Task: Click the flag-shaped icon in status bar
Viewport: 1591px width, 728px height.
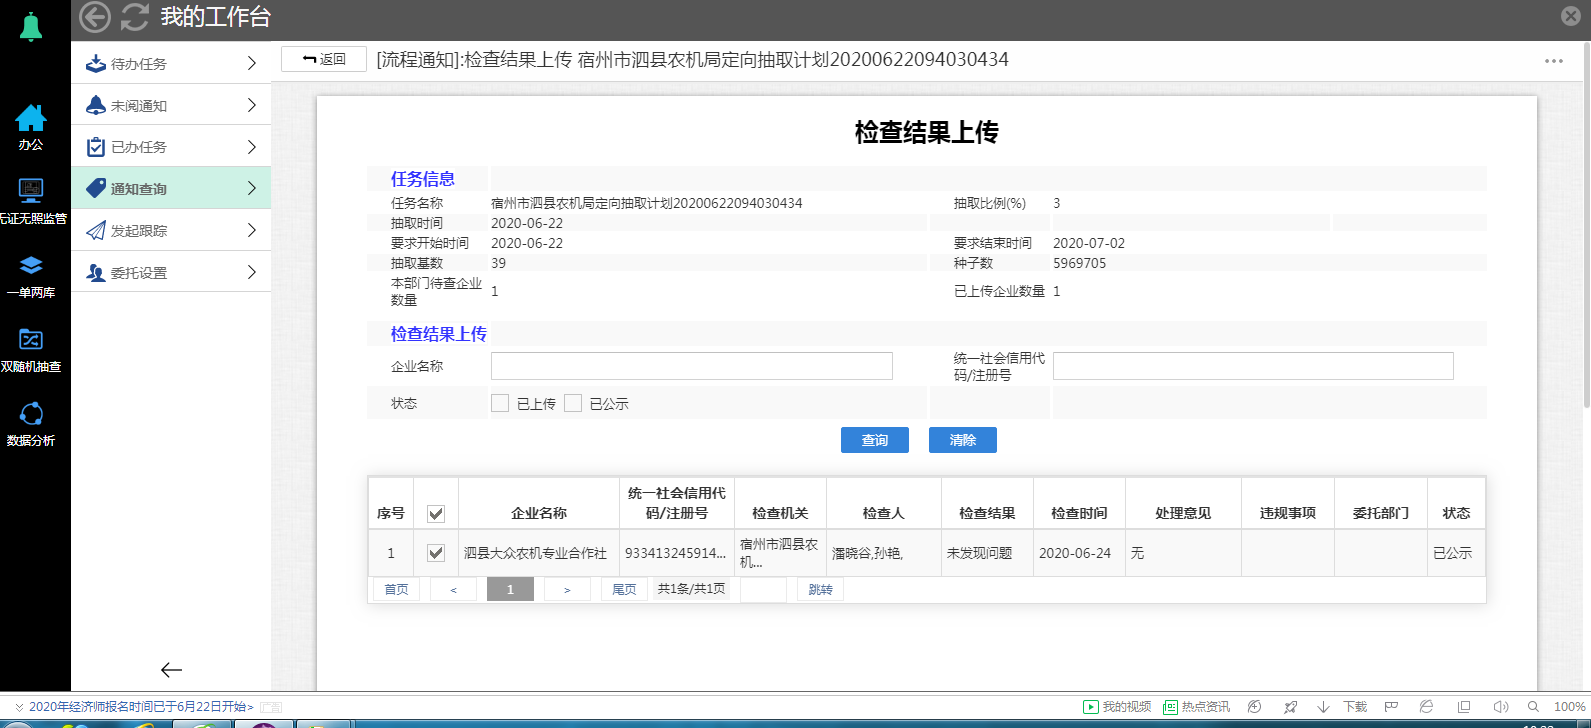Action: [1391, 706]
